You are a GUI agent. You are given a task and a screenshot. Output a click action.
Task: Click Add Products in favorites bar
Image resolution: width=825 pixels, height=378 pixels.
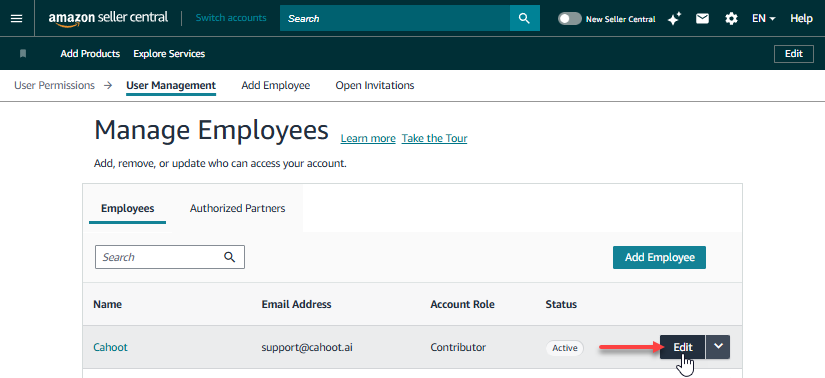click(90, 54)
